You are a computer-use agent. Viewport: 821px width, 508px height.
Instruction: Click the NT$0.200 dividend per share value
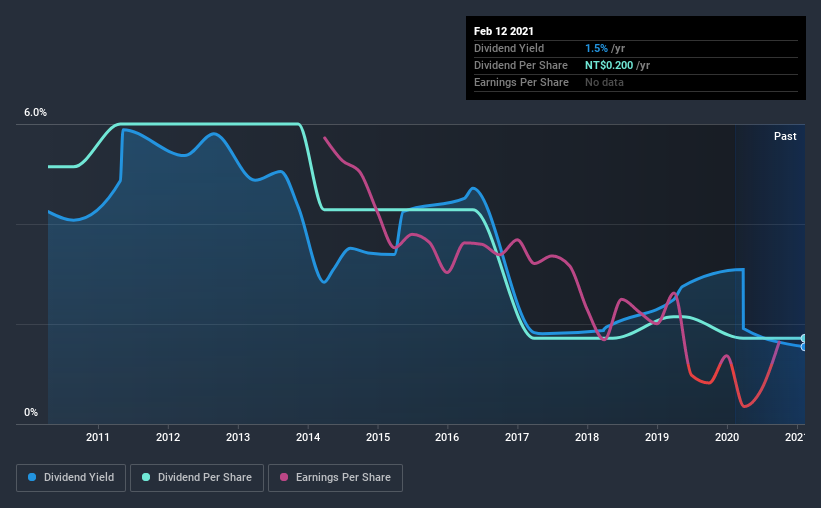pyautogui.click(x=609, y=65)
